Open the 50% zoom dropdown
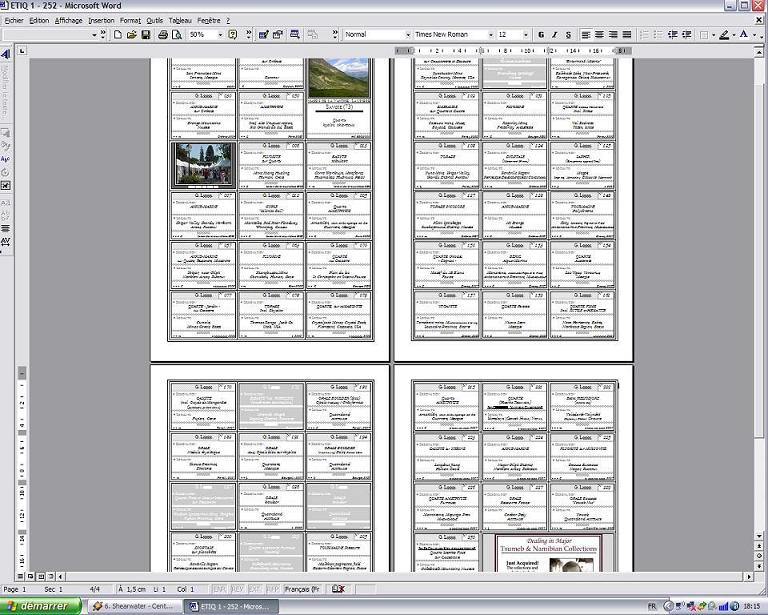Viewport: 768px width, 615px height. tap(218, 35)
